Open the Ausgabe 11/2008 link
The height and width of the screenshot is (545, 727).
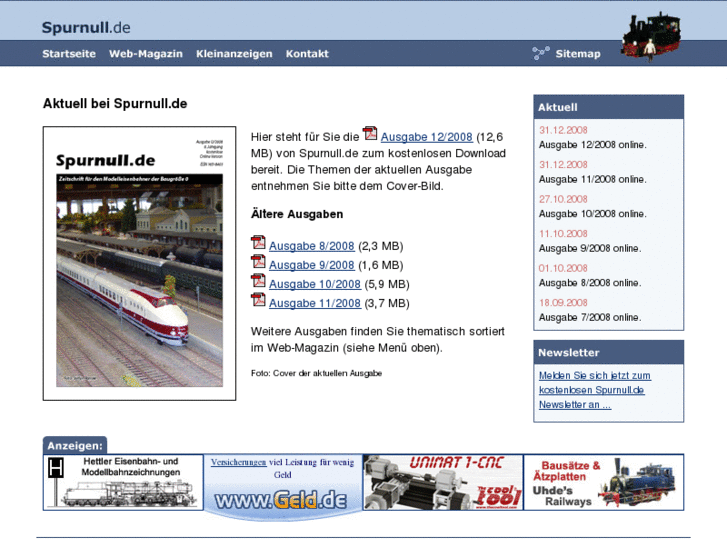(315, 303)
